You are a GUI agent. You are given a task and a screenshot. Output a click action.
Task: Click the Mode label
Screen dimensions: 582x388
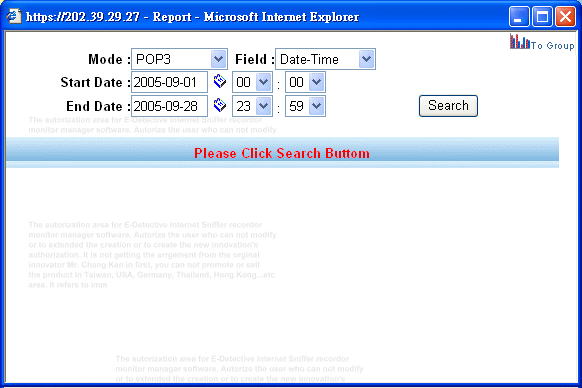tap(109, 59)
